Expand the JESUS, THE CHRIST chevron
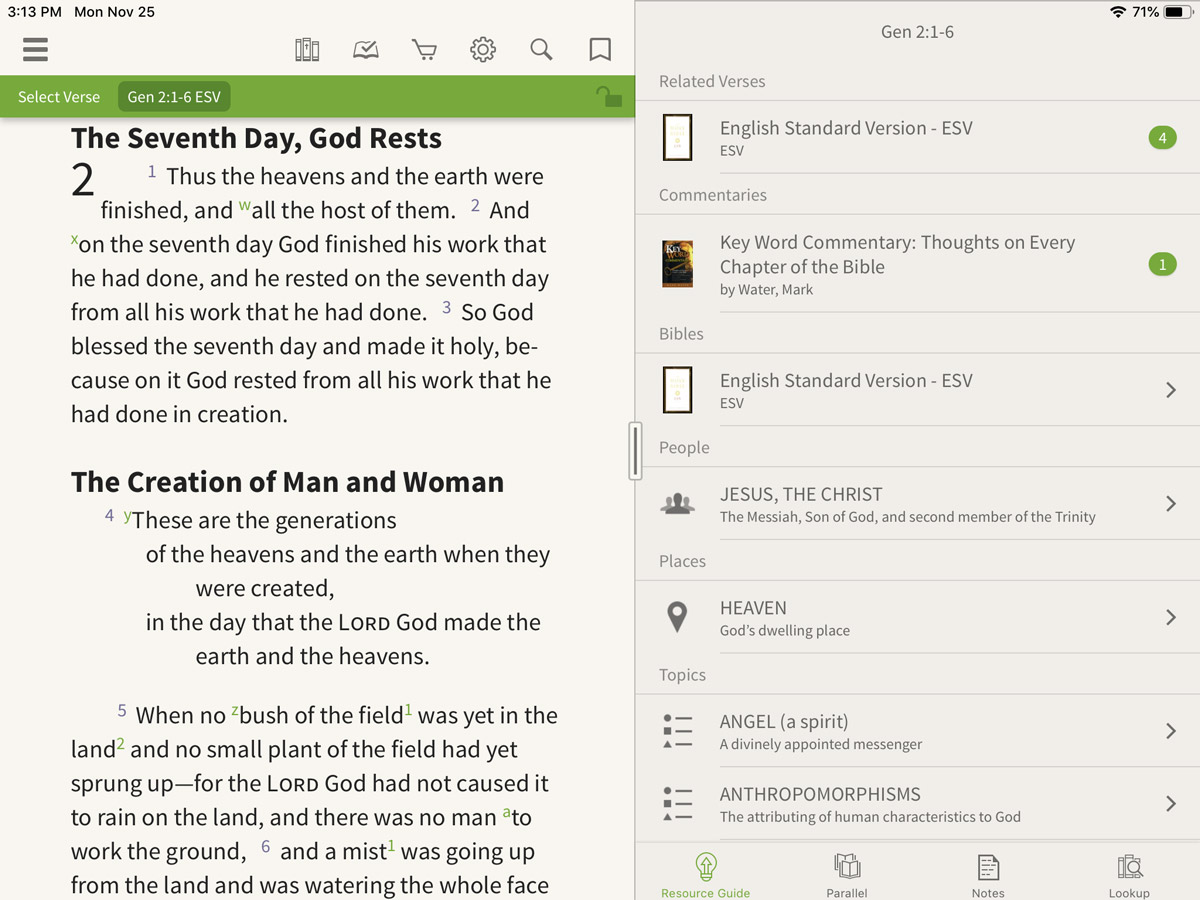 click(1170, 504)
